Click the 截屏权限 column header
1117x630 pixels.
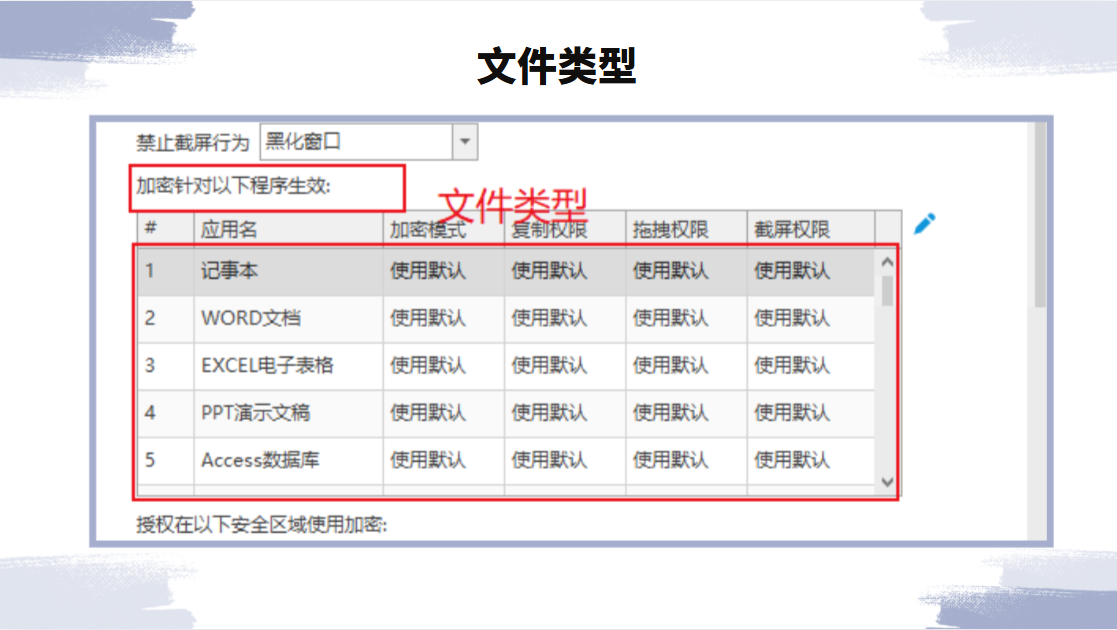click(x=811, y=229)
